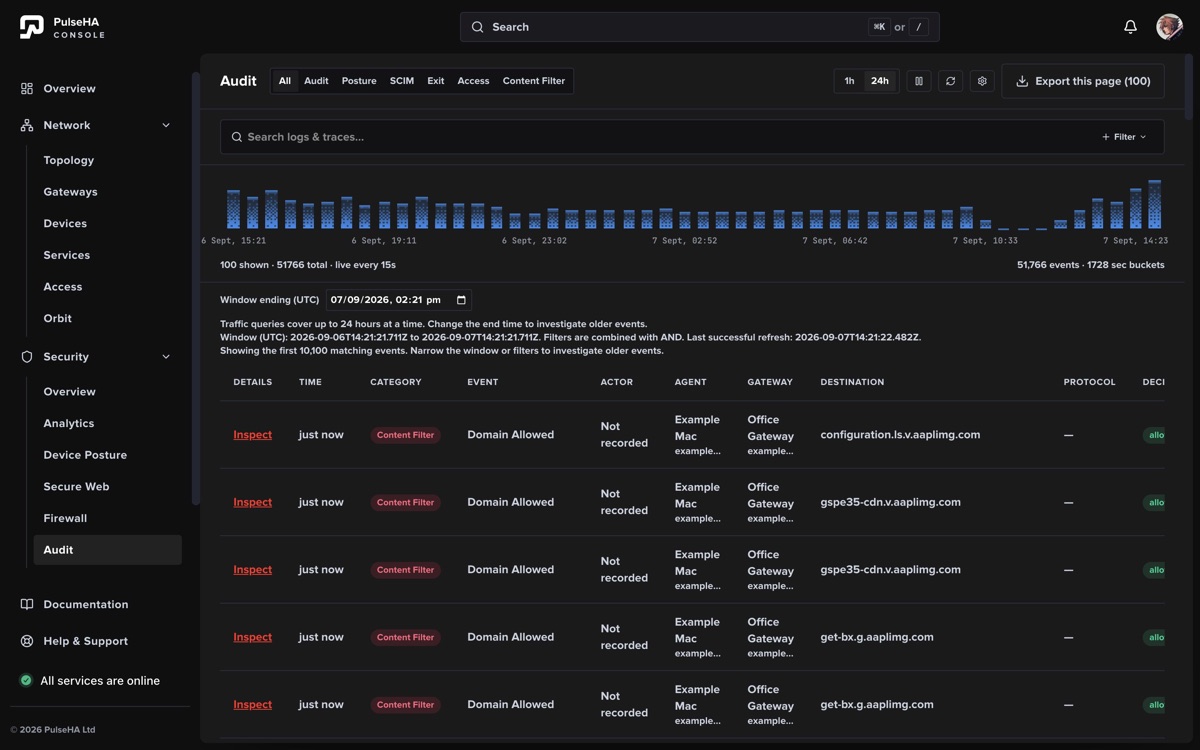Open Devices in the sidebar
Viewport: 1200px width, 750px height.
pos(65,224)
